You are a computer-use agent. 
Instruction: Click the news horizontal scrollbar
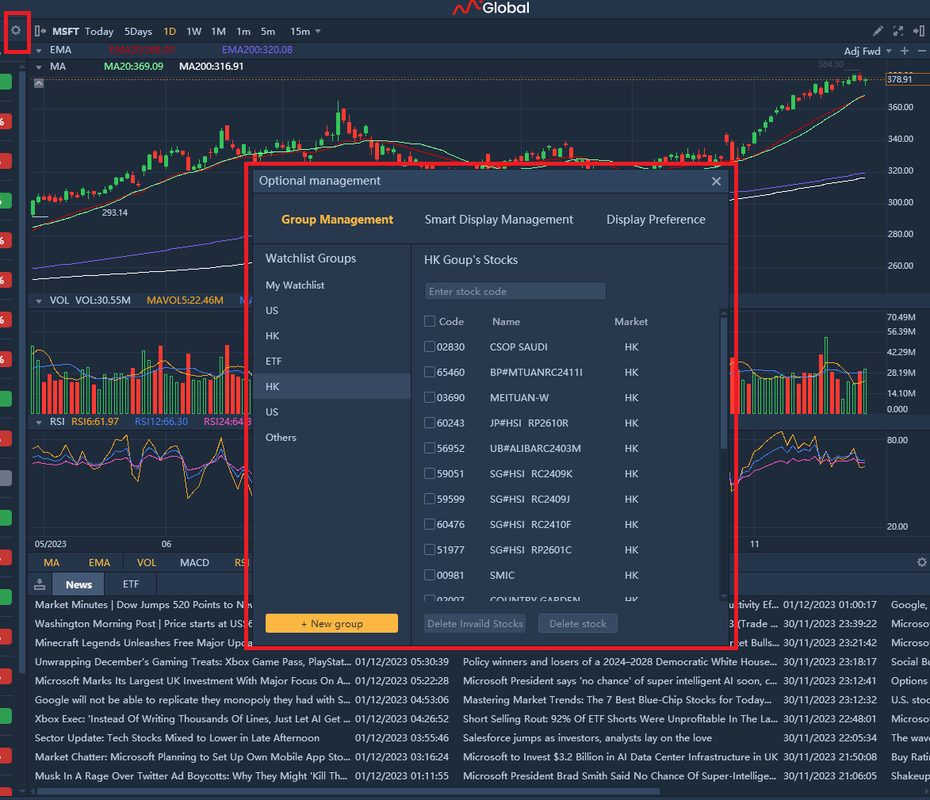[x=348, y=791]
